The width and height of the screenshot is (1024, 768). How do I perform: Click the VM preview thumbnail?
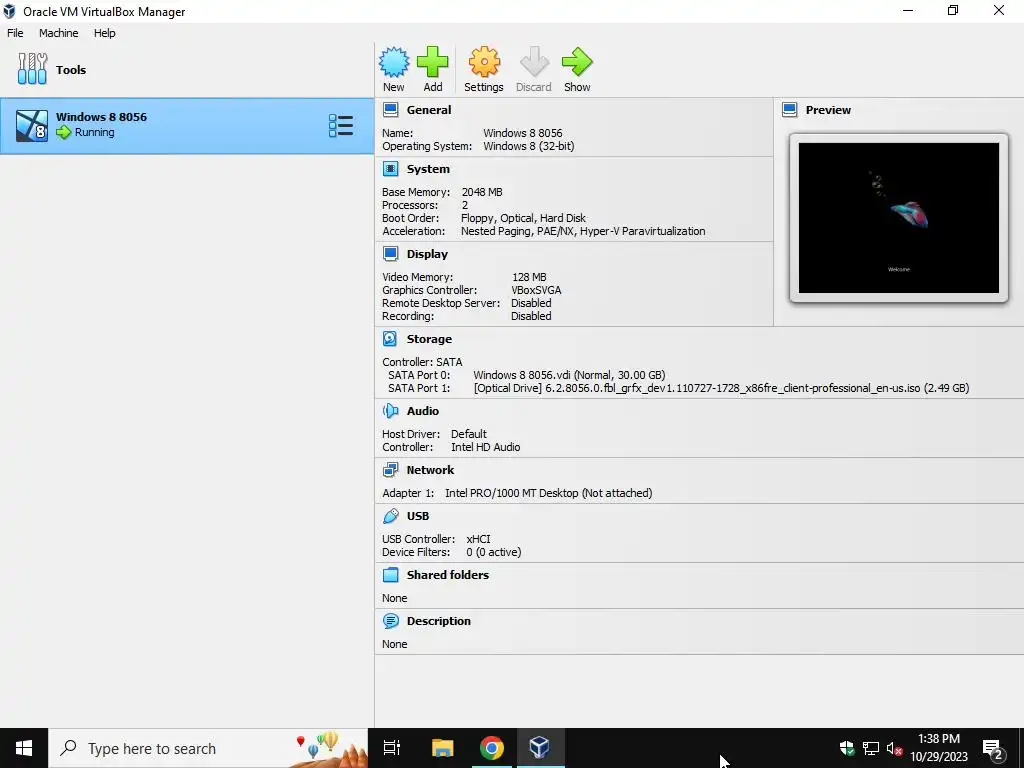[899, 218]
